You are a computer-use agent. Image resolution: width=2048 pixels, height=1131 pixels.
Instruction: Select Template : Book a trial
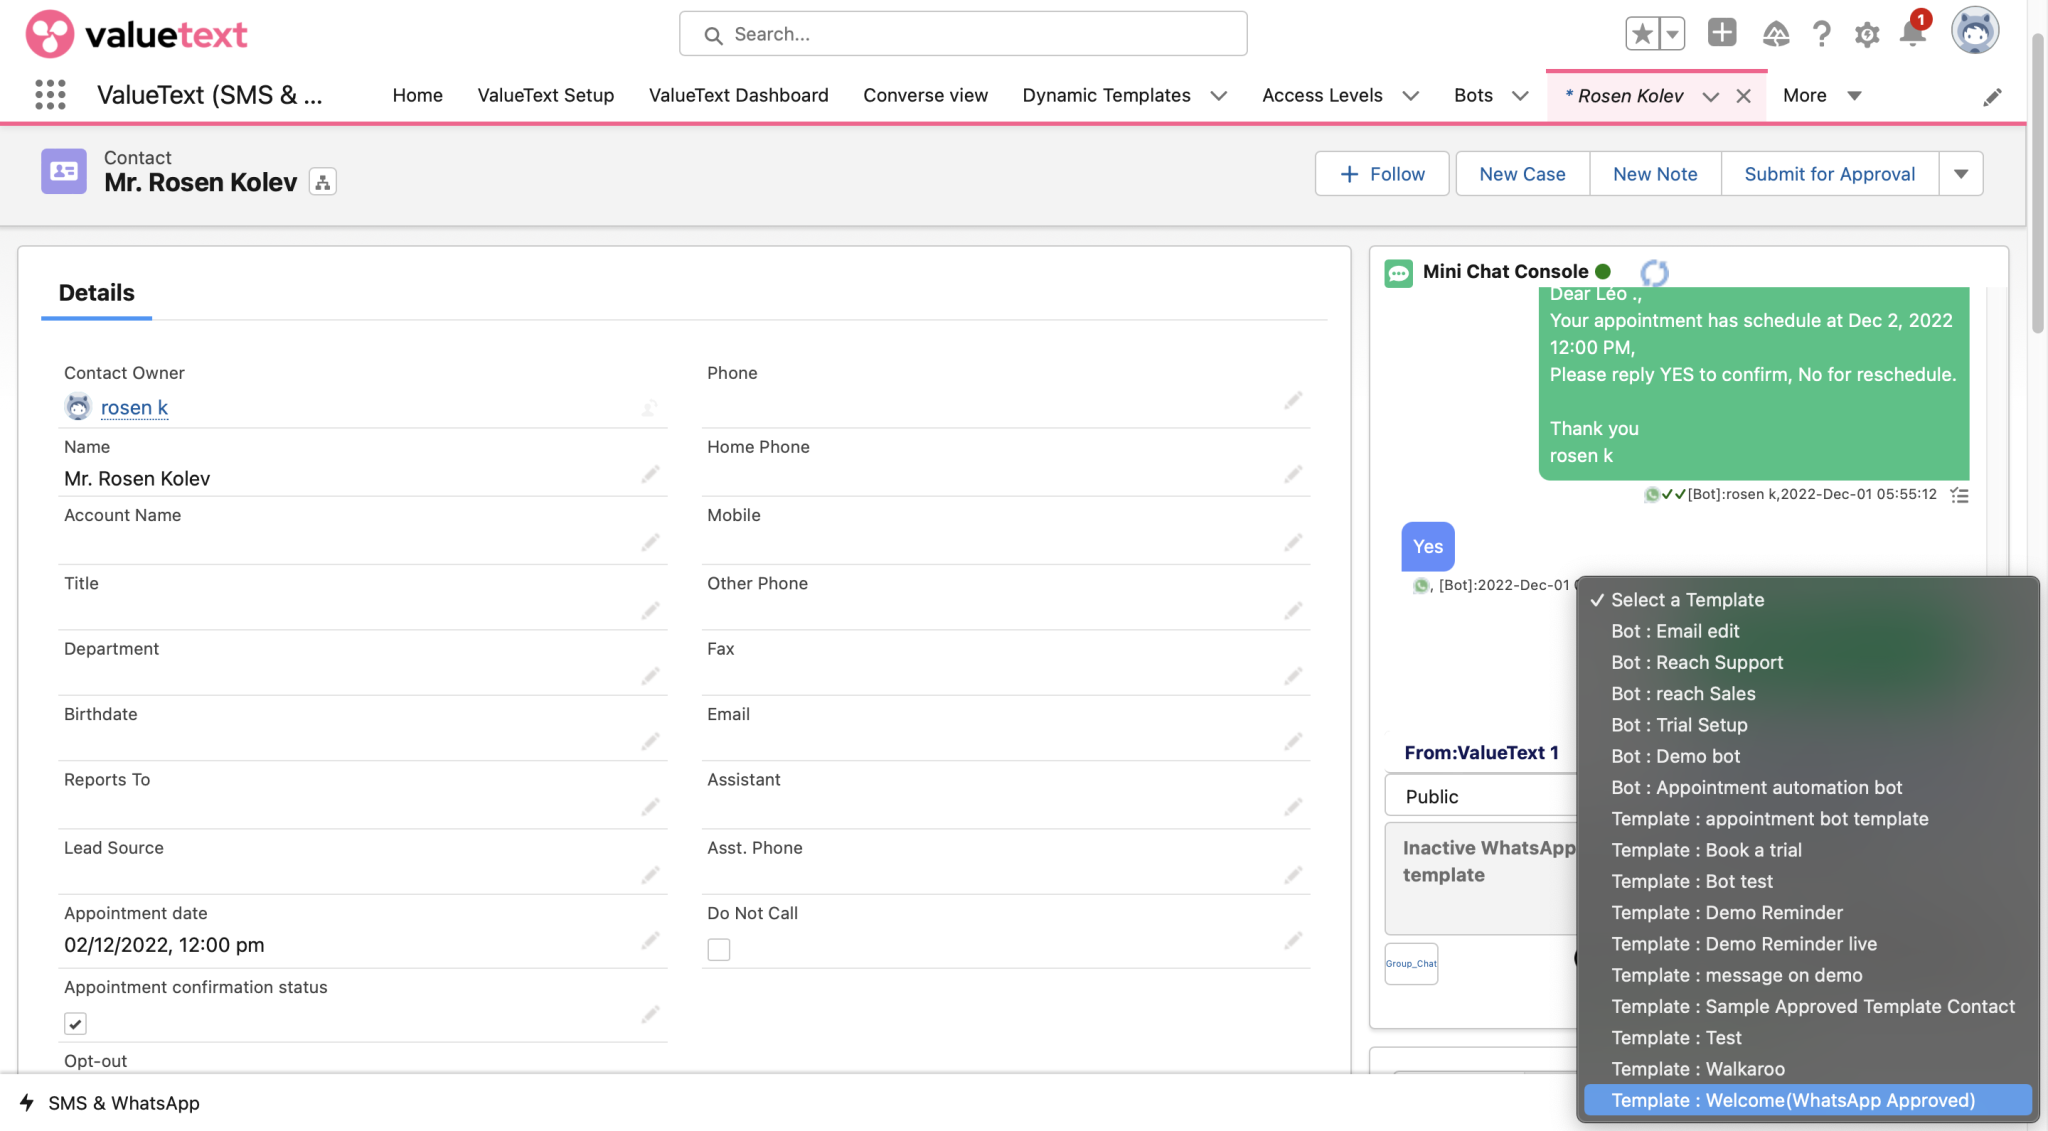[x=1808, y=850]
